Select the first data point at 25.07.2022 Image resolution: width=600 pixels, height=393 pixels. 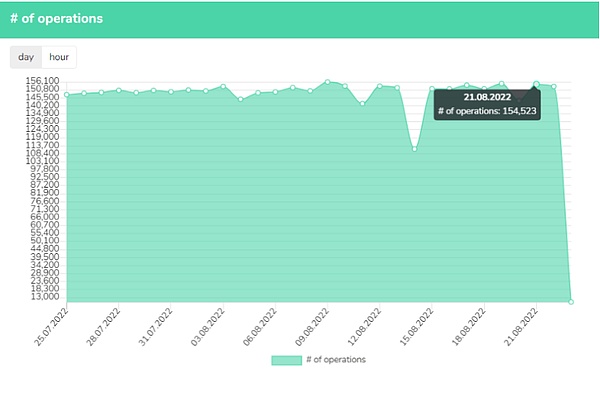pos(67,95)
